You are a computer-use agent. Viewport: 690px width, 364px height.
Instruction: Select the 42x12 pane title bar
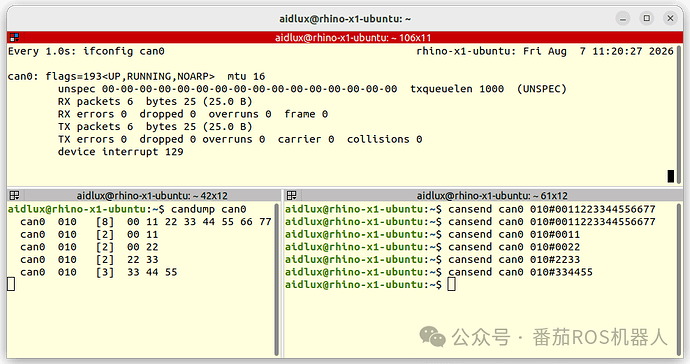pos(144,195)
